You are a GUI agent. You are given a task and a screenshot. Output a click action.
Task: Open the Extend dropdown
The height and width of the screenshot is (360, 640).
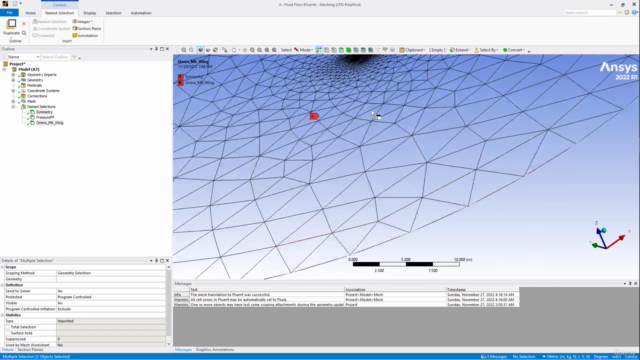[x=460, y=50]
